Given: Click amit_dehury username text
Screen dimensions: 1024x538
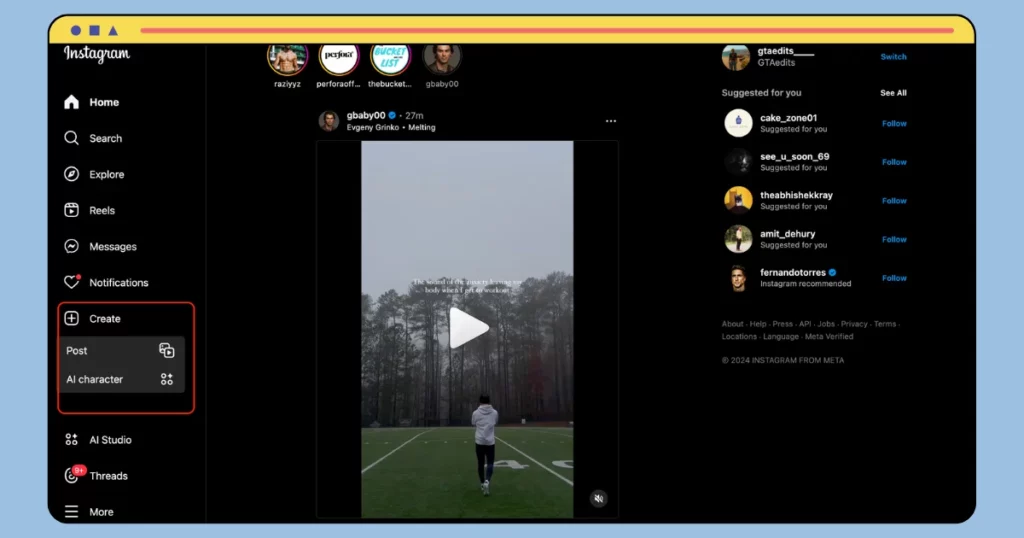Looking at the screenshot, I should click(x=788, y=234).
